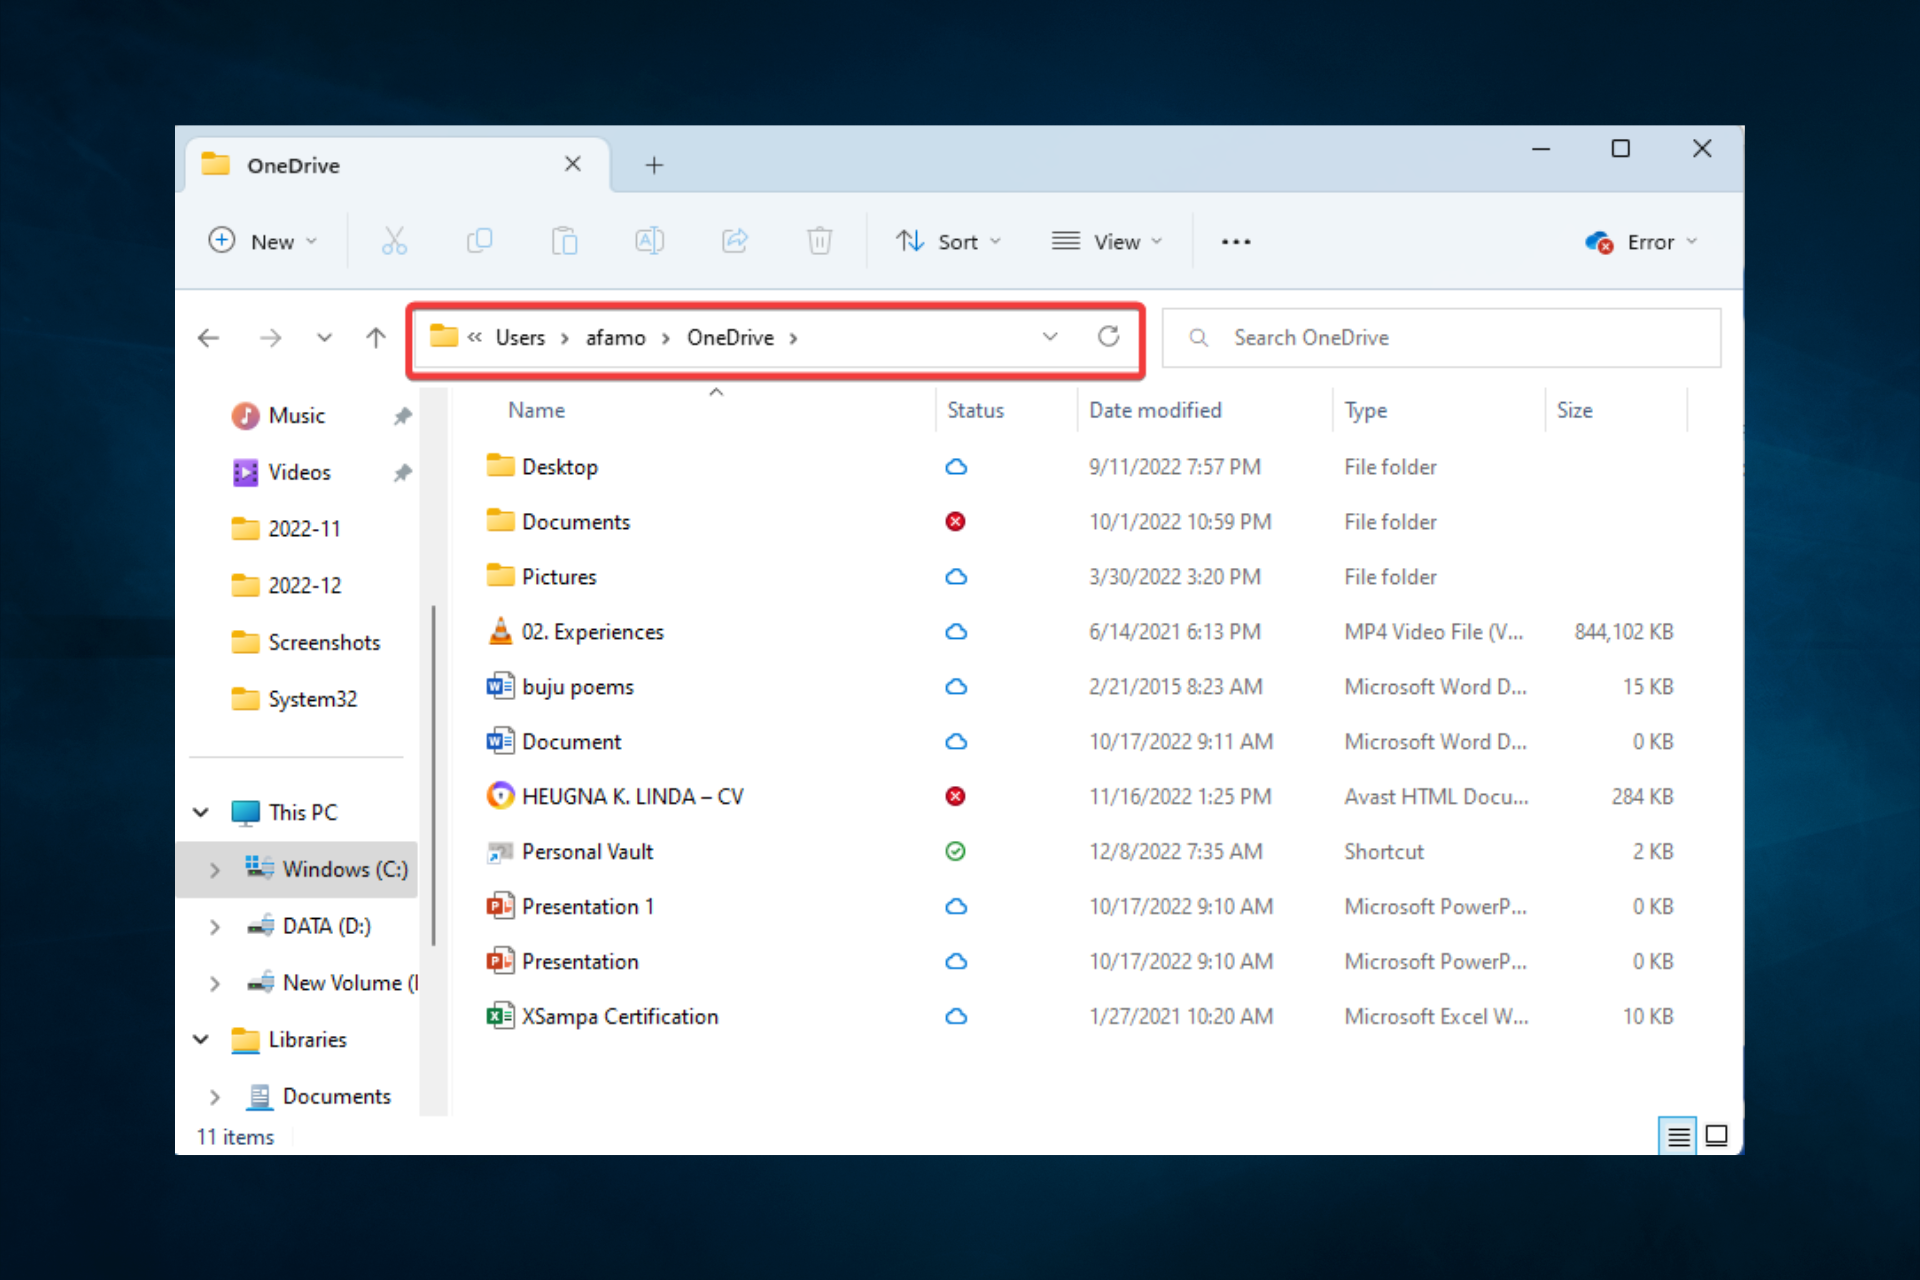Expand subfolders chevron after afamo

pyautogui.click(x=665, y=338)
